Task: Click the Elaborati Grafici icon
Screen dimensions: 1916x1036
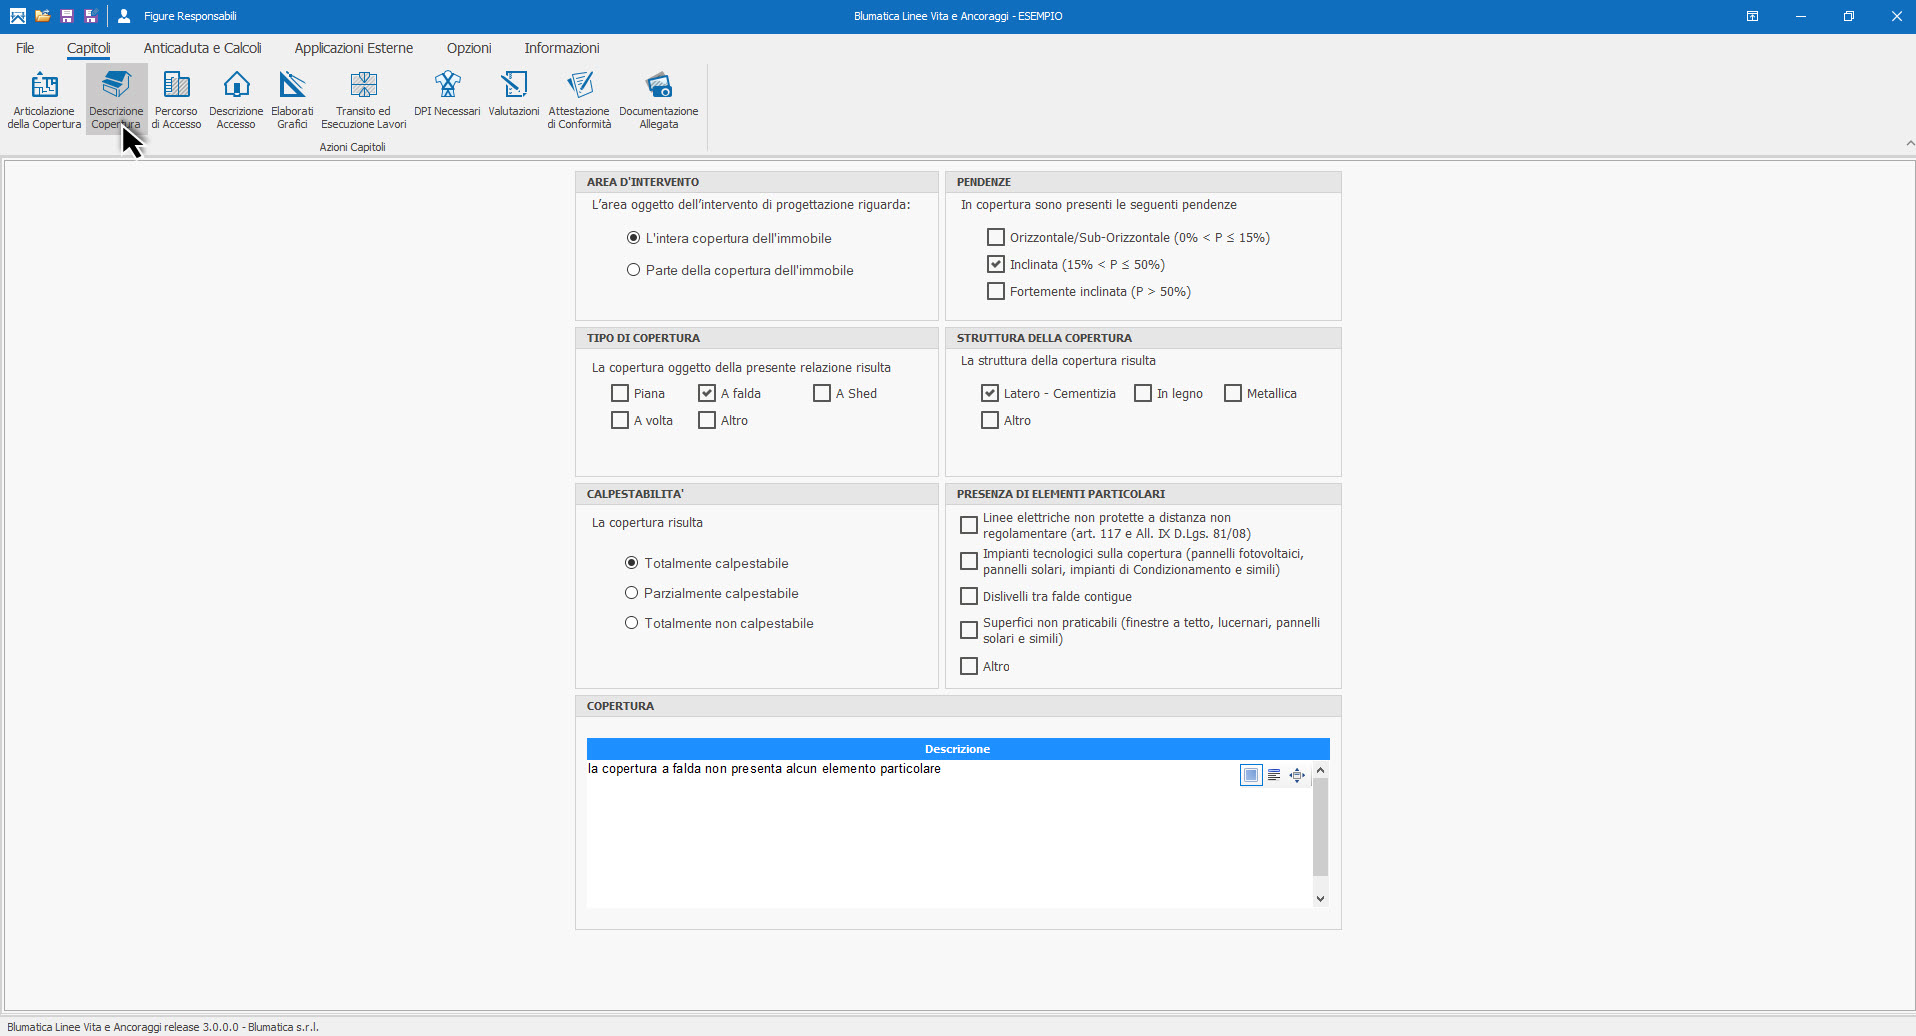Action: [292, 100]
